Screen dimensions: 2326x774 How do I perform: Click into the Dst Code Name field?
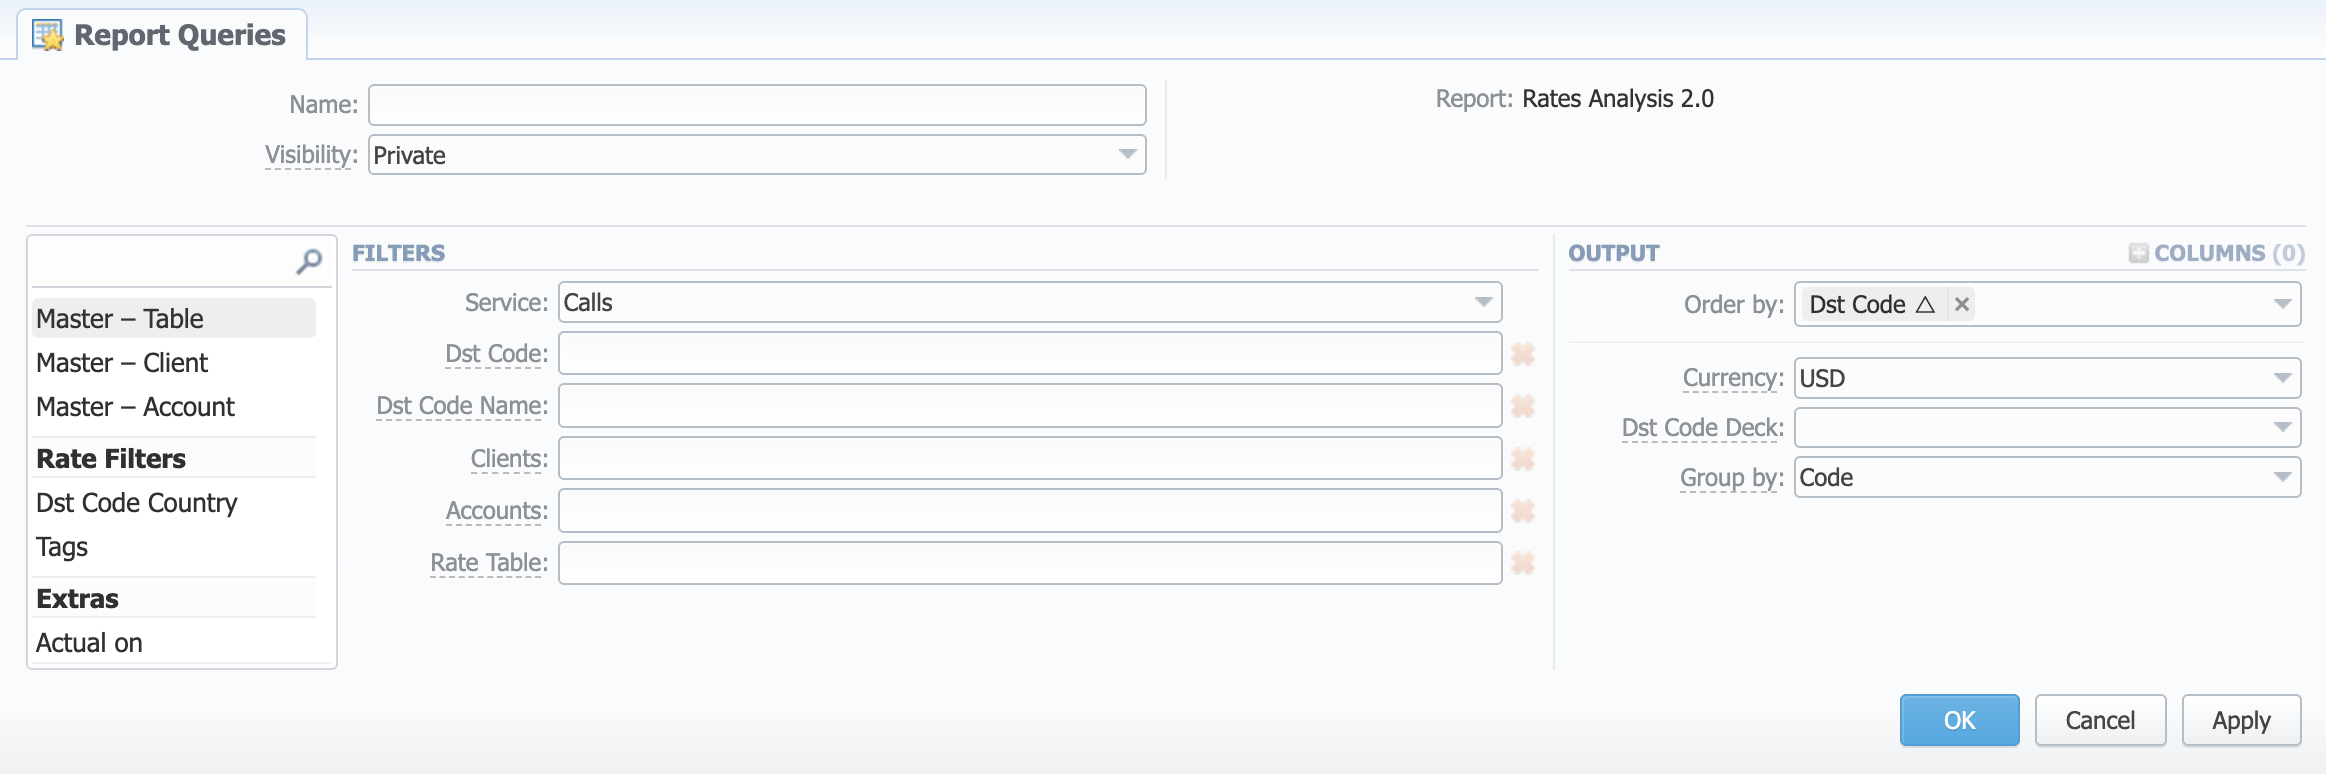pos(1030,406)
